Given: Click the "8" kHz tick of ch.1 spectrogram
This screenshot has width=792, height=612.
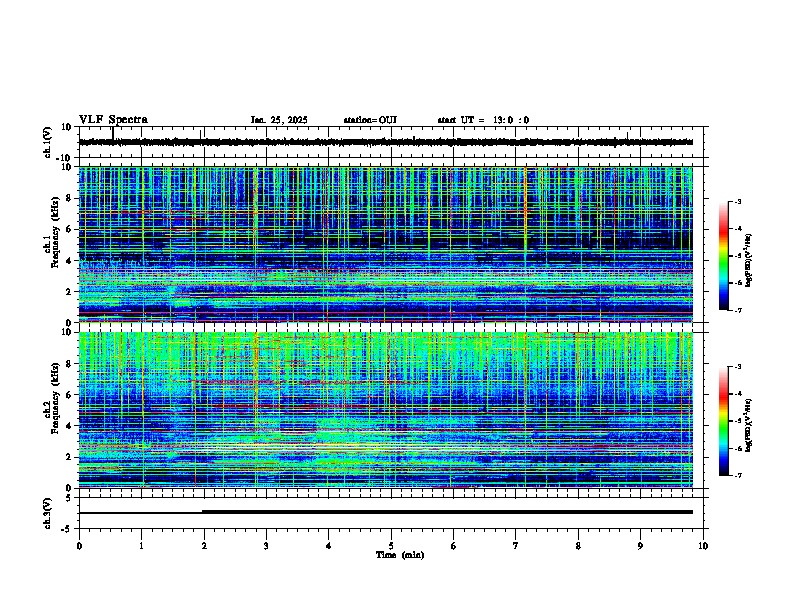Looking at the screenshot, I should 70,198.
